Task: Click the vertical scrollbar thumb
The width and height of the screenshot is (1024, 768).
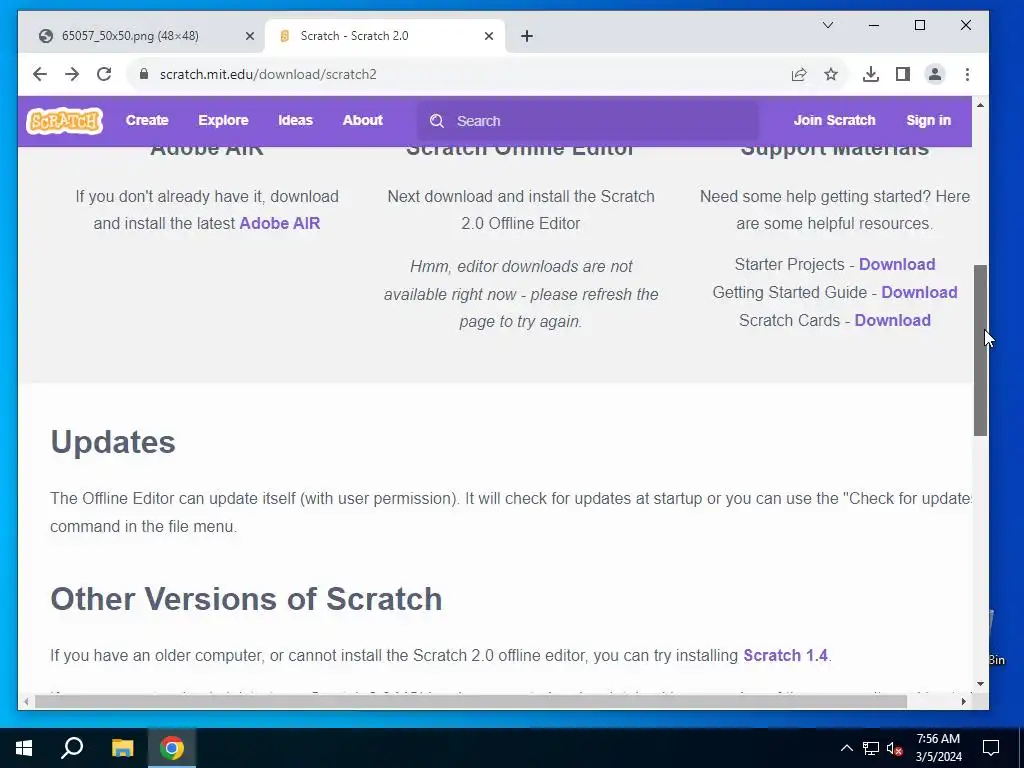Action: [980, 350]
